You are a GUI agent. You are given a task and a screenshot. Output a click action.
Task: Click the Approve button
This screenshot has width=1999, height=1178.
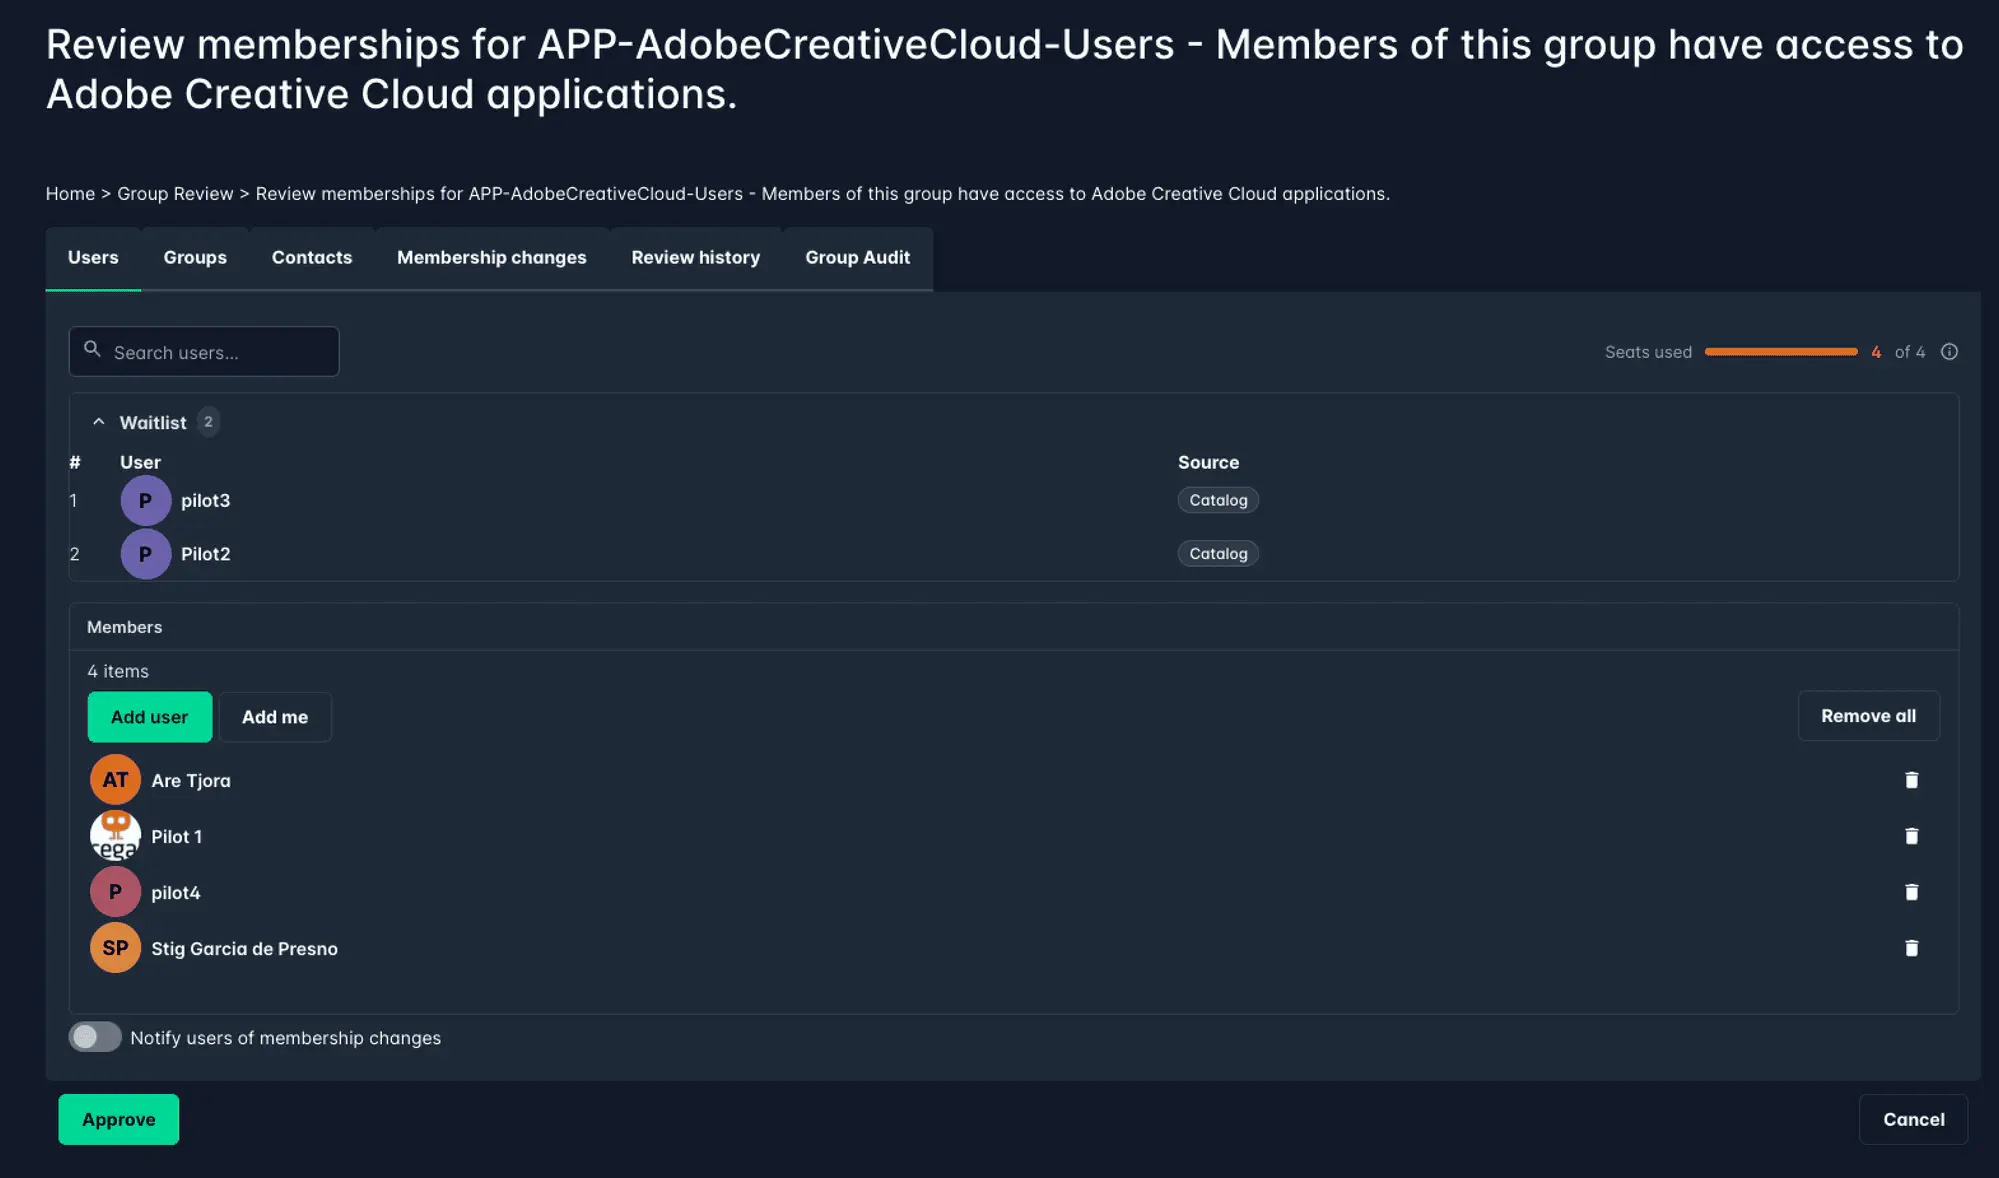(118, 1119)
